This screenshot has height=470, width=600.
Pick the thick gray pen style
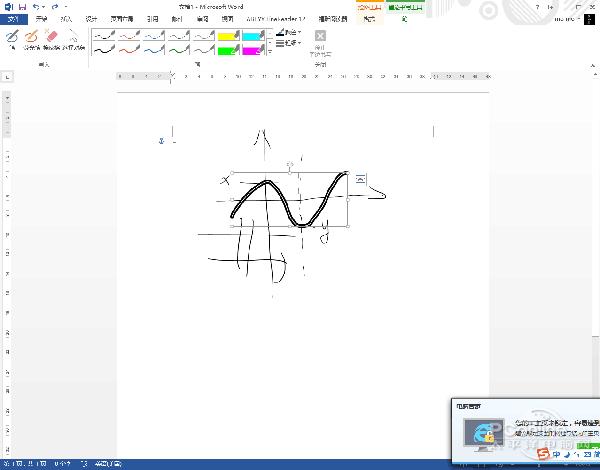tap(204, 49)
